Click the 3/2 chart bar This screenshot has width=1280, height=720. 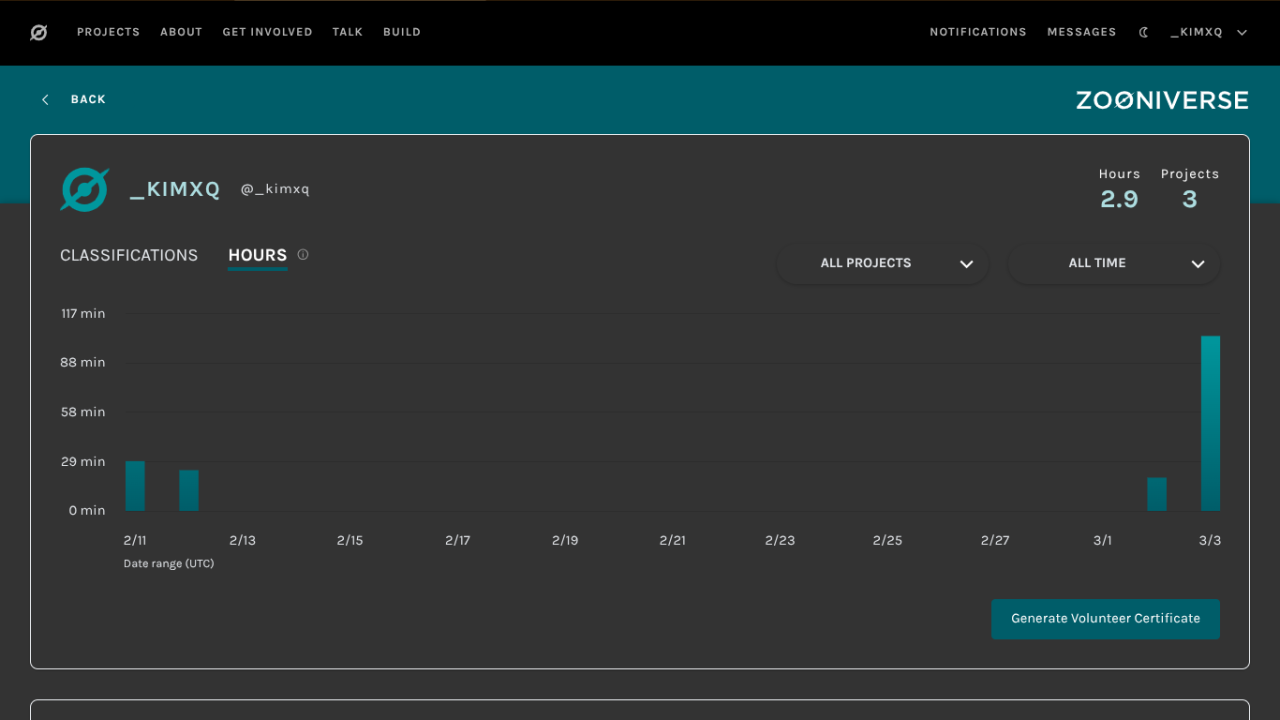pos(1157,495)
